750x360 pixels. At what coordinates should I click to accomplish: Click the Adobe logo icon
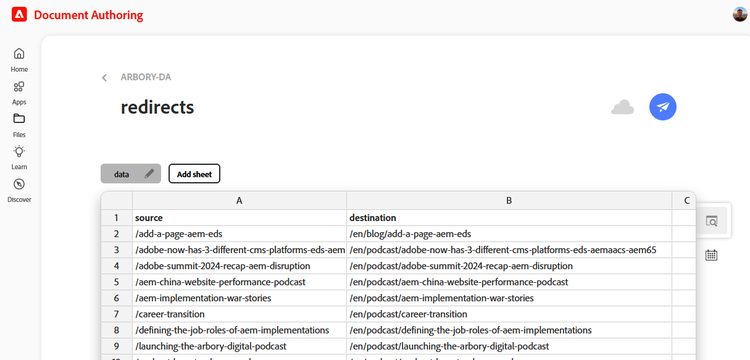click(19, 15)
